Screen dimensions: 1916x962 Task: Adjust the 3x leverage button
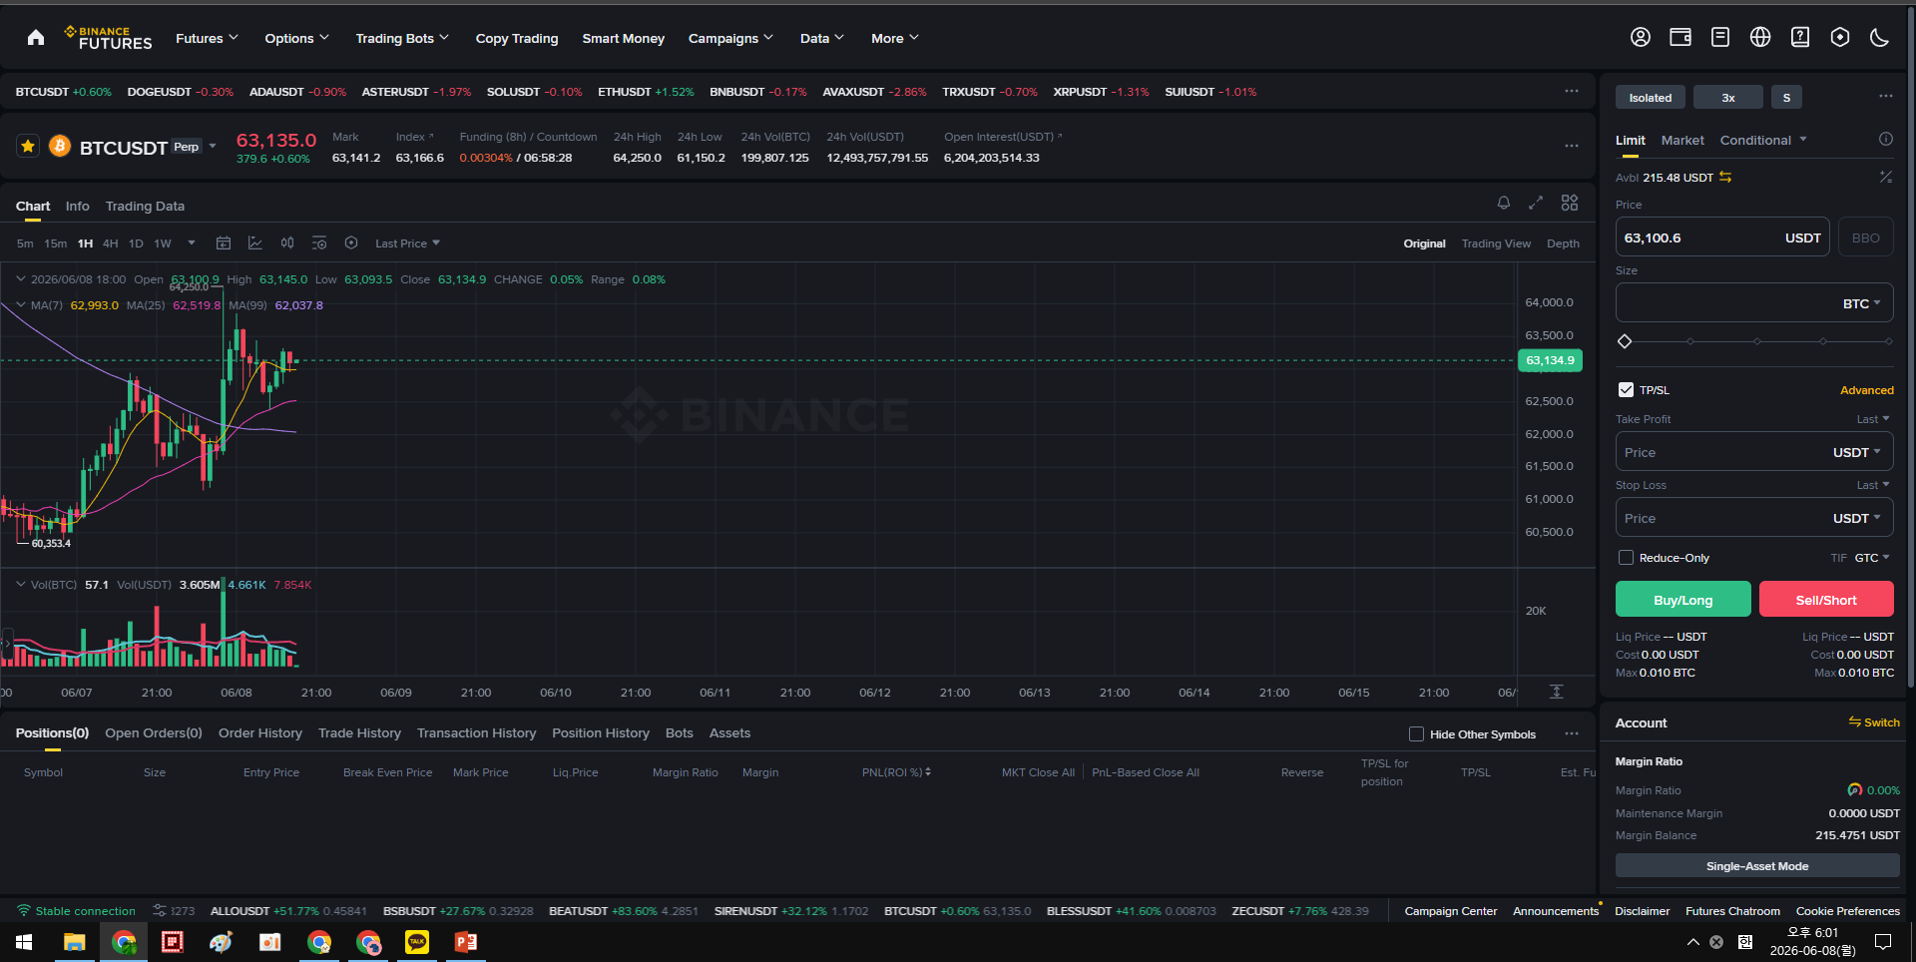pyautogui.click(x=1728, y=97)
